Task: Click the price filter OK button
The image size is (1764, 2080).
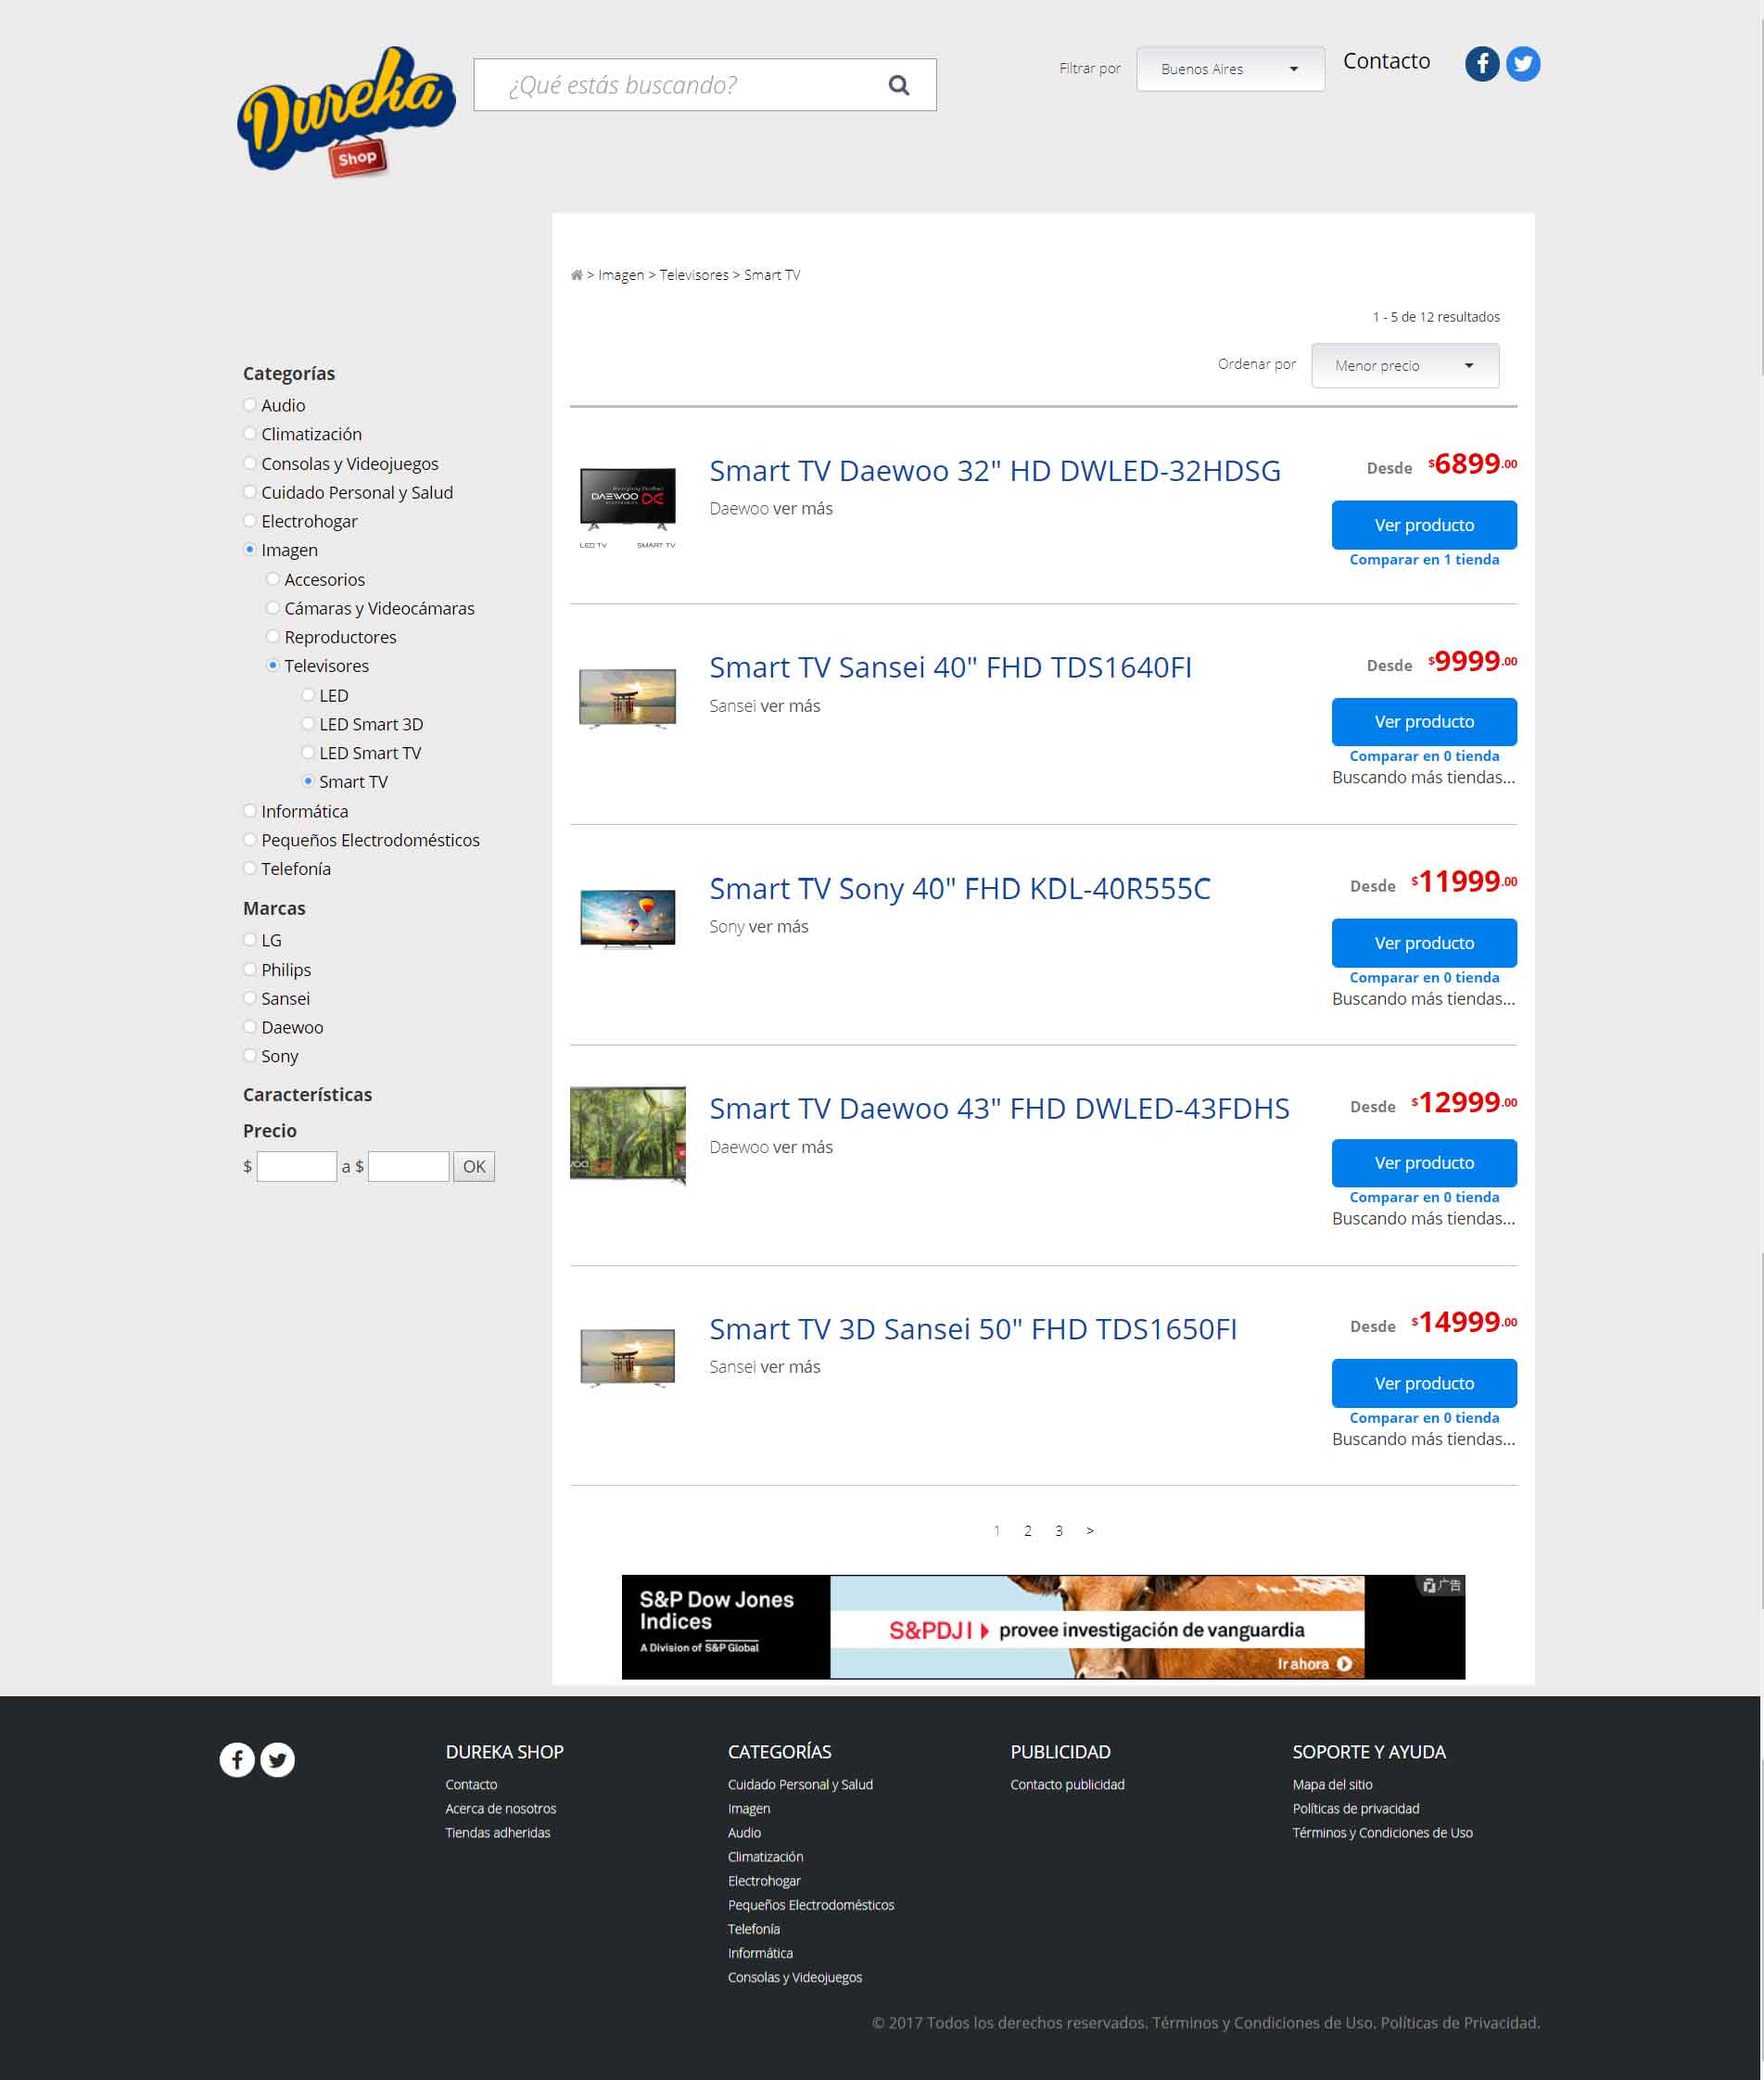Action: [474, 1167]
